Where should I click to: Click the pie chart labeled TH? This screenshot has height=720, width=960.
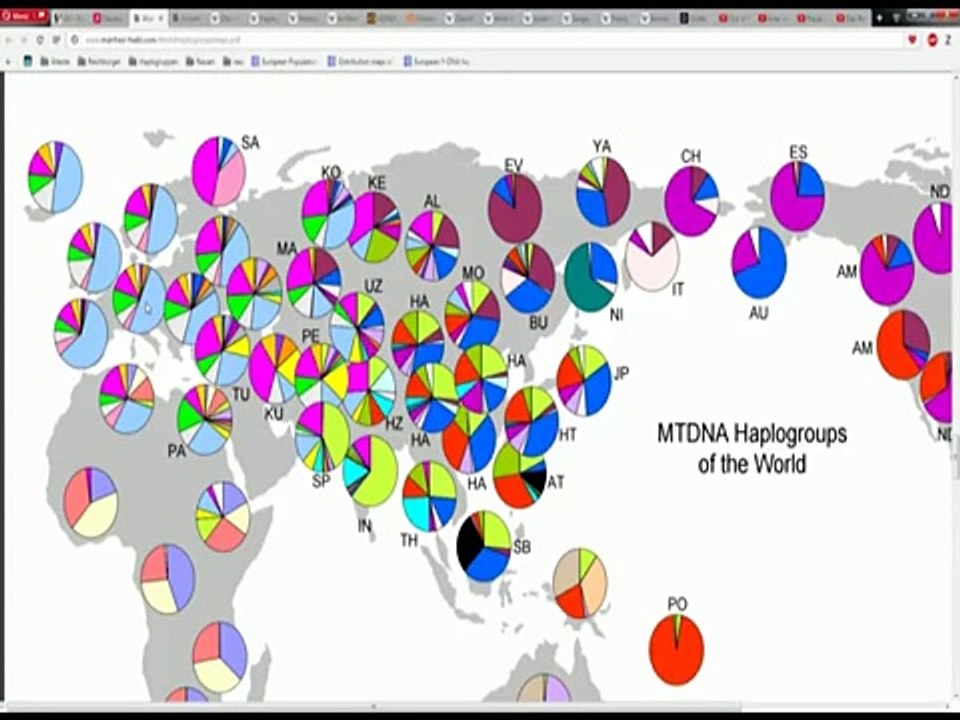click(430, 496)
